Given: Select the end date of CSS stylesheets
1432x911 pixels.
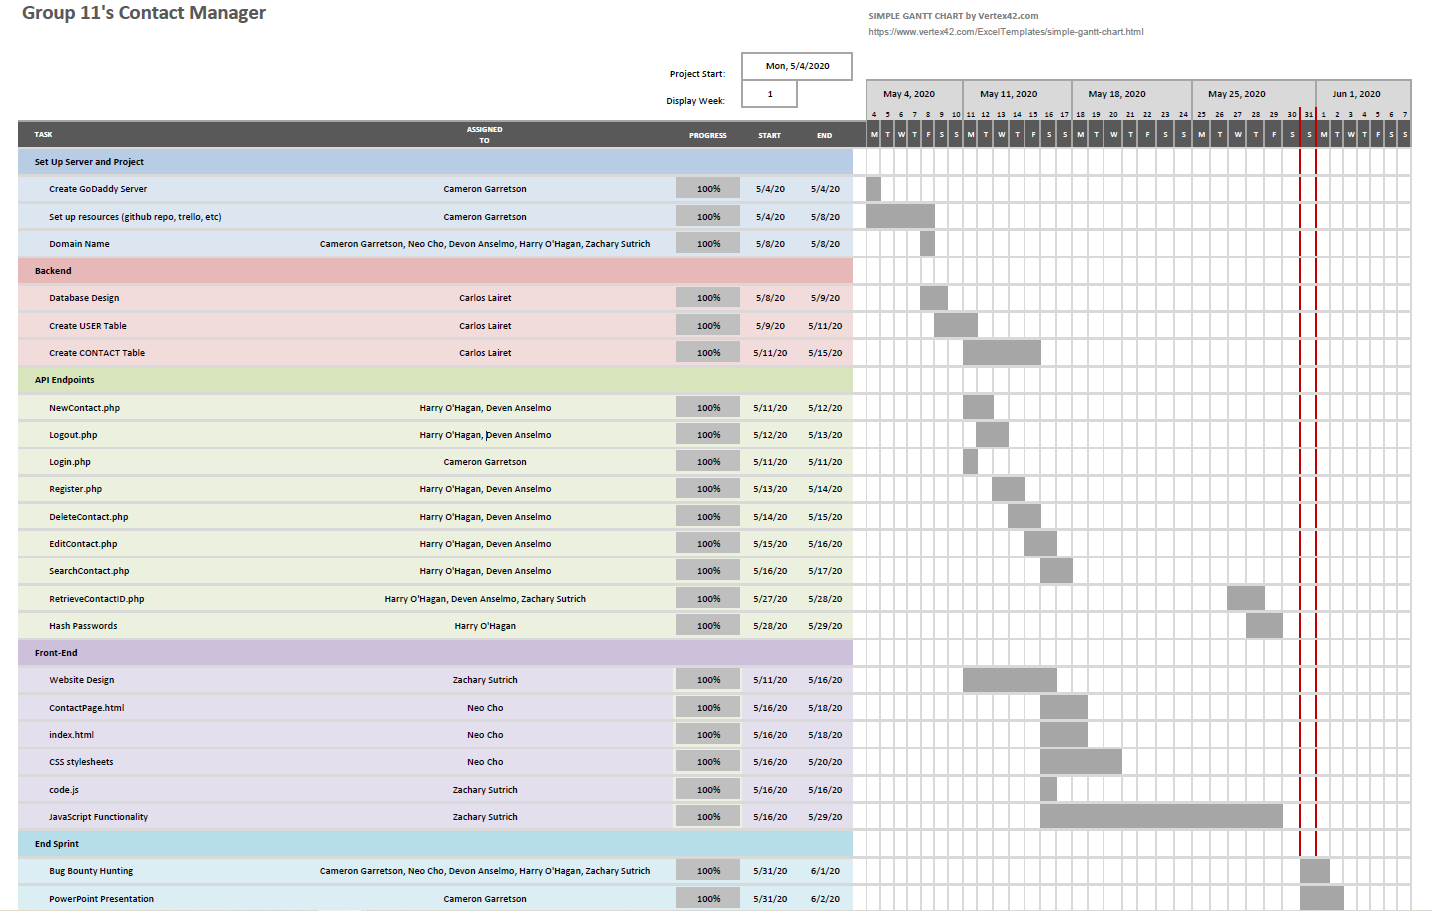Looking at the screenshot, I should coord(825,762).
